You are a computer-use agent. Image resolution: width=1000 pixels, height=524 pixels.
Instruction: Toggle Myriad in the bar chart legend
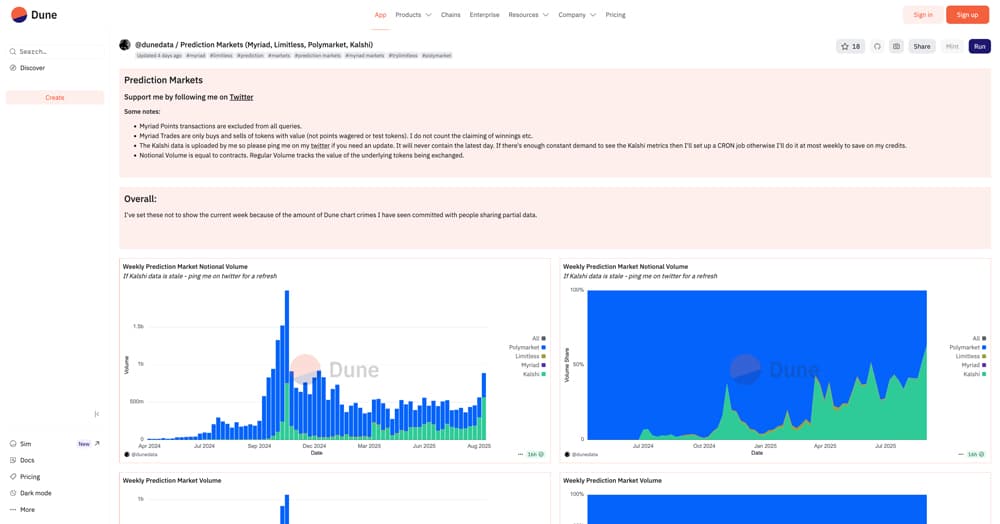click(x=533, y=365)
